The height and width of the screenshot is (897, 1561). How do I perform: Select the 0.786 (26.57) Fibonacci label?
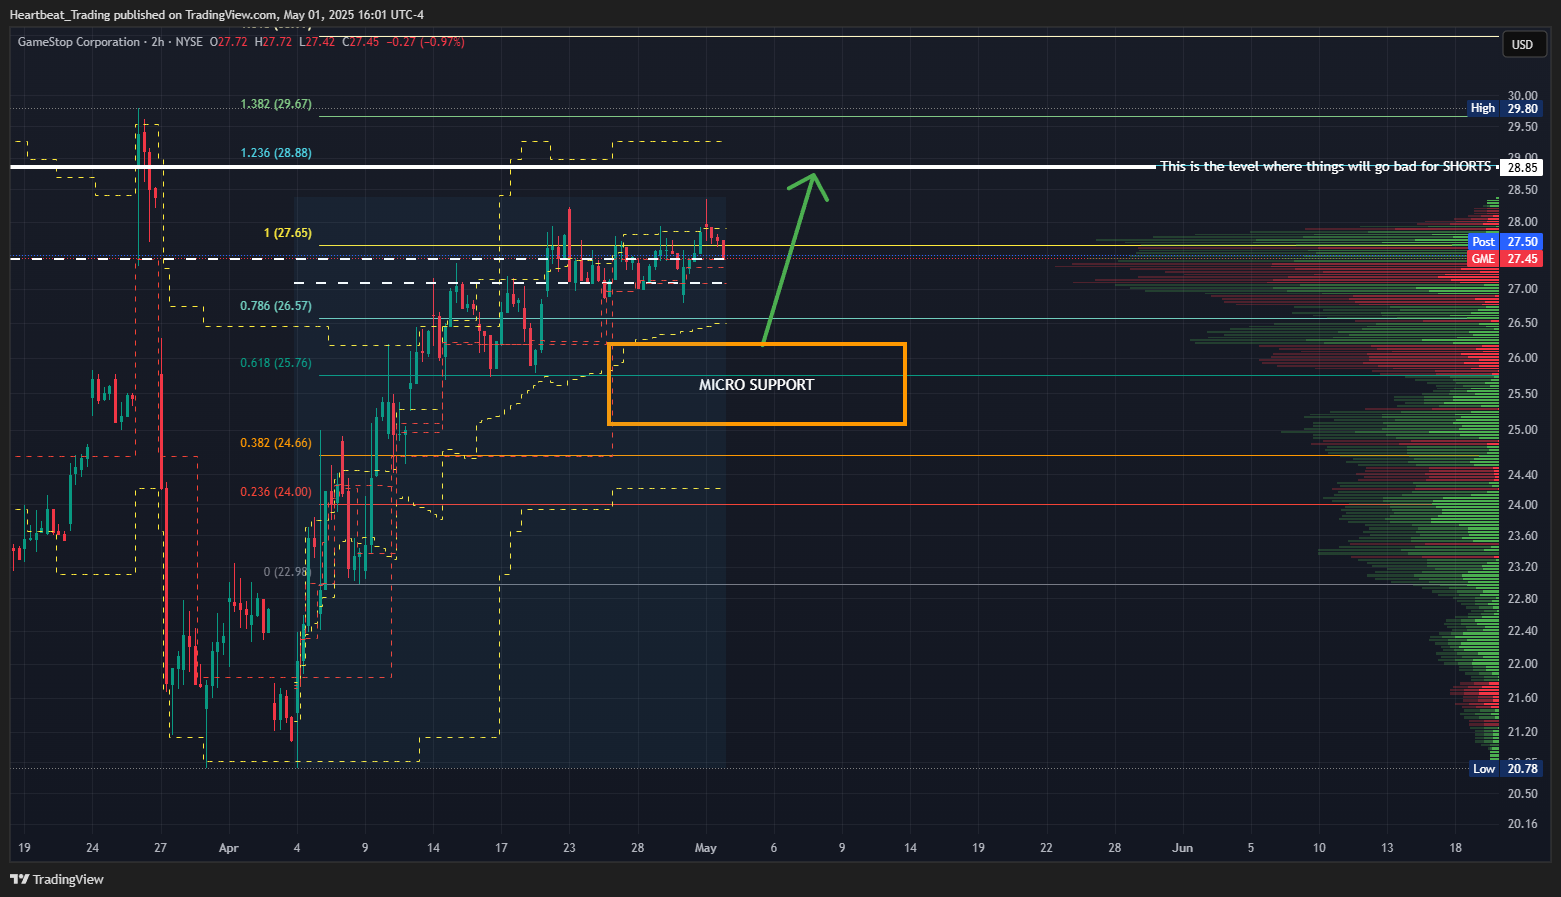point(276,306)
